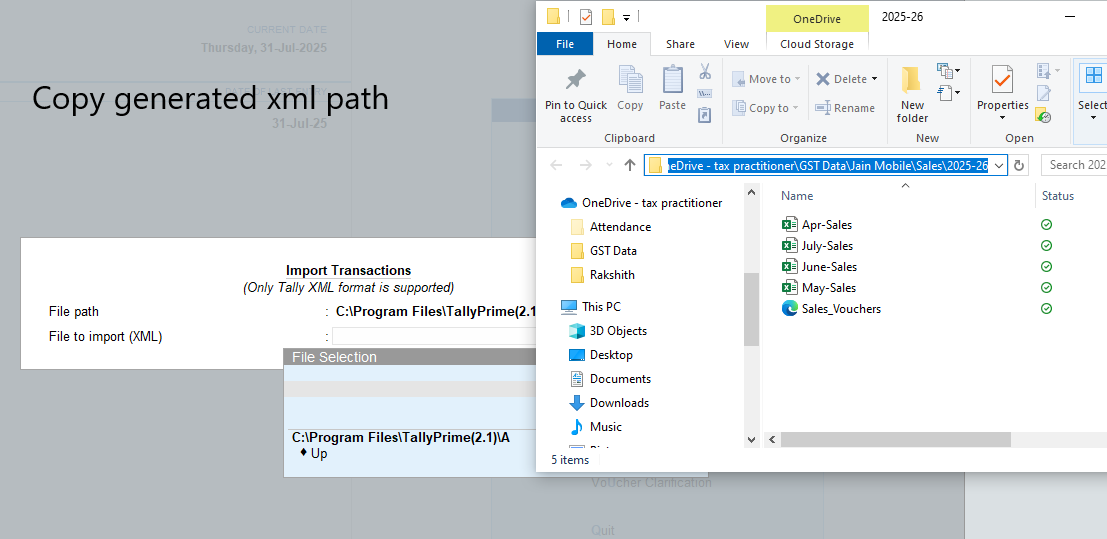Click navigation pane scroll-up arrow
This screenshot has height=539, width=1107.
[751, 192]
